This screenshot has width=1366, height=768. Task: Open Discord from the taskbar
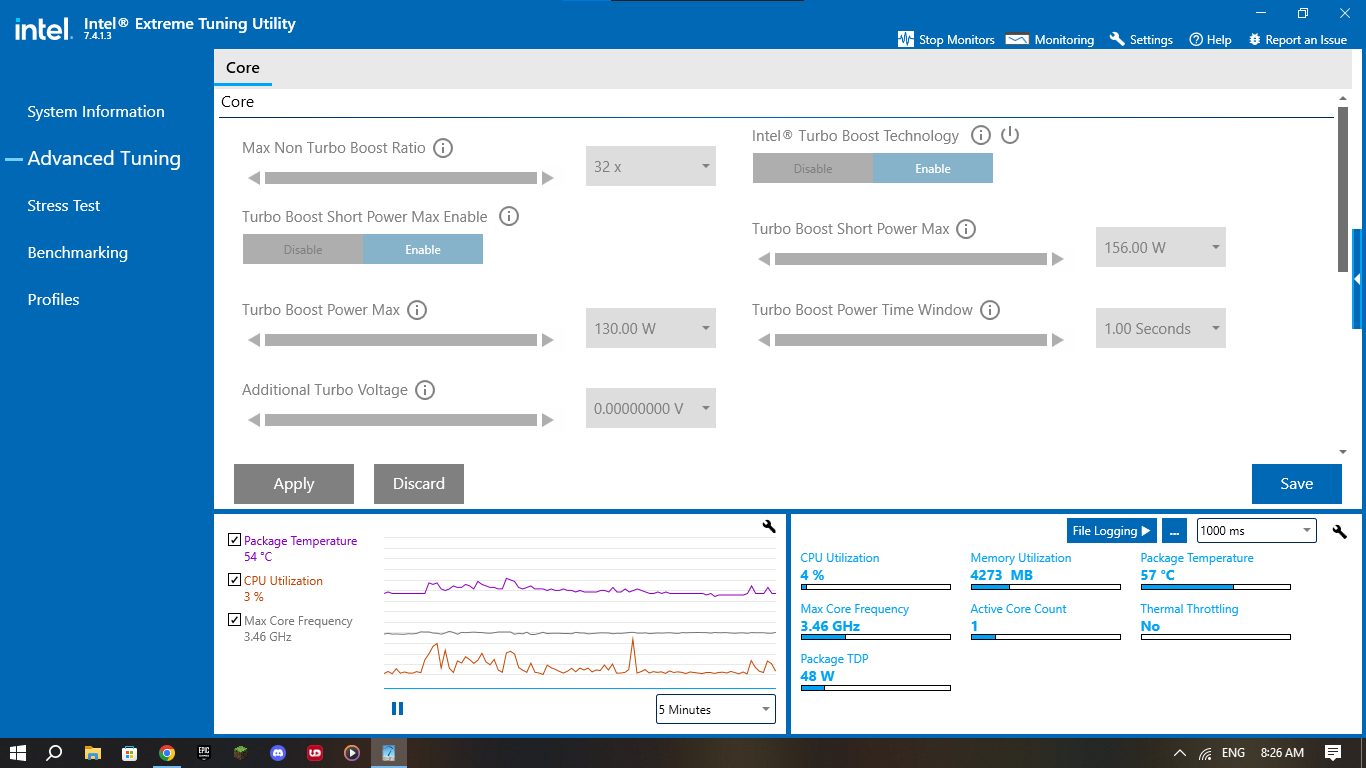click(278, 753)
